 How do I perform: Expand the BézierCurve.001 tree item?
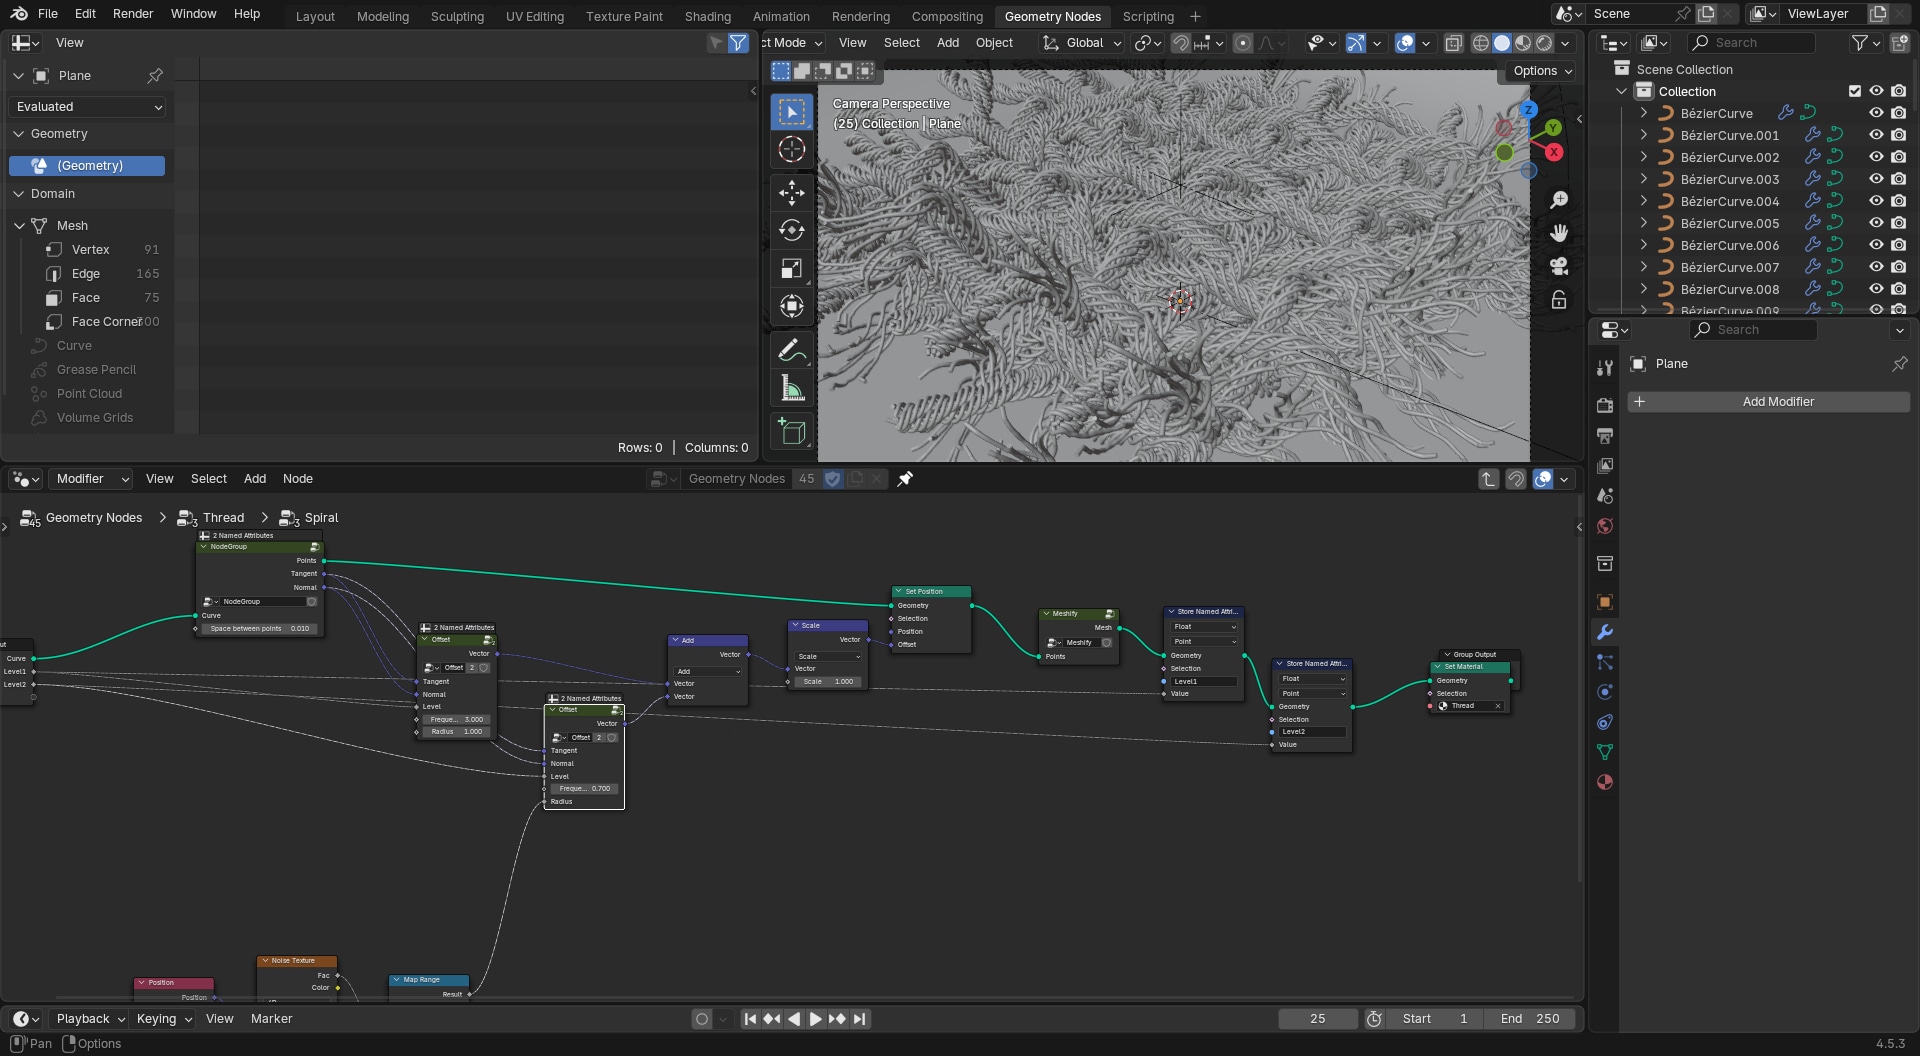click(x=1643, y=135)
